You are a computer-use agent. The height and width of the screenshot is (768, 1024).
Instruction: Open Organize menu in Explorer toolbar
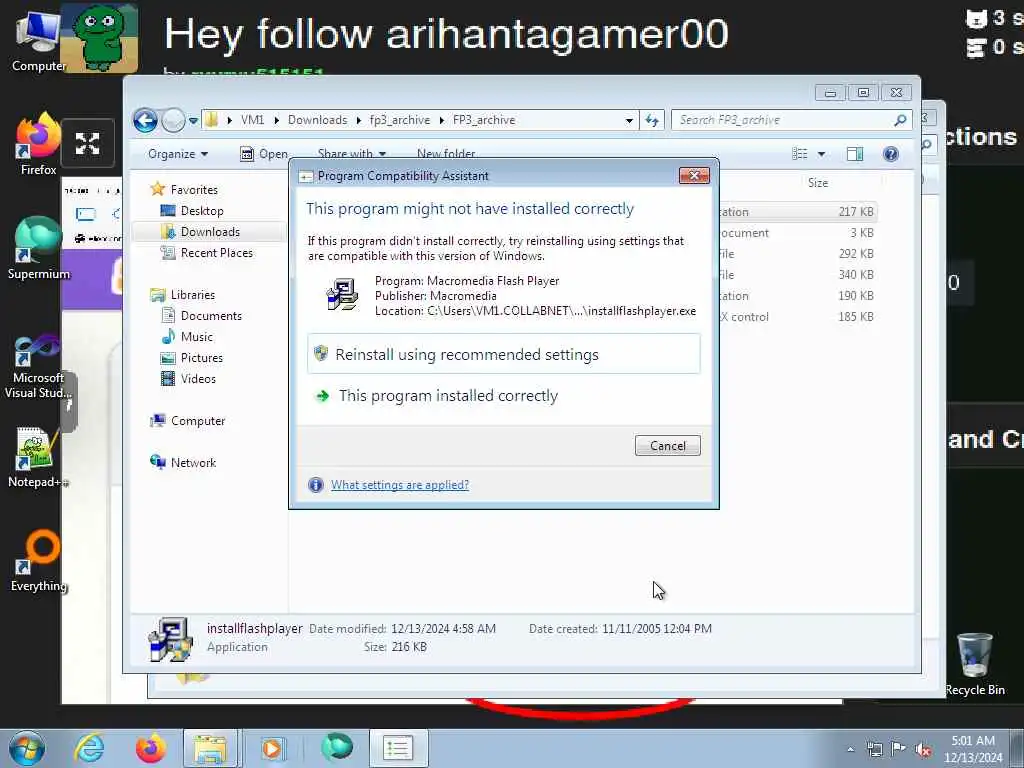[x=178, y=154]
